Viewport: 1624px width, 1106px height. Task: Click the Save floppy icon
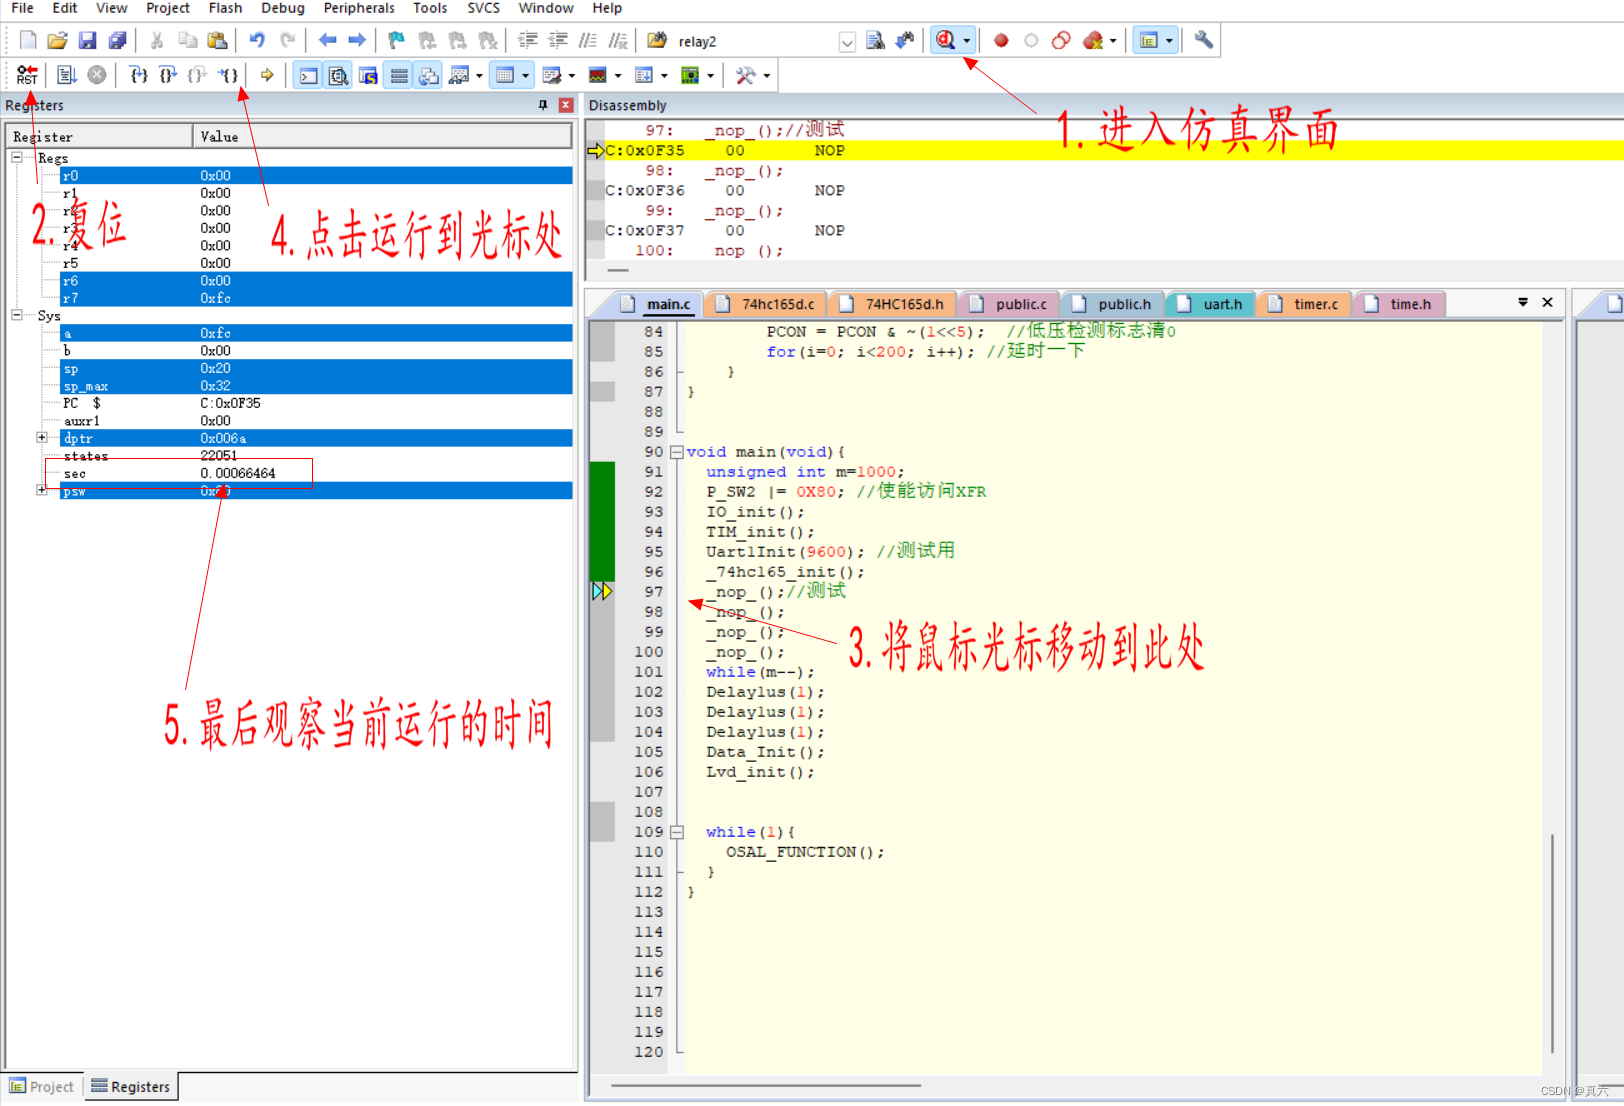pos(88,40)
